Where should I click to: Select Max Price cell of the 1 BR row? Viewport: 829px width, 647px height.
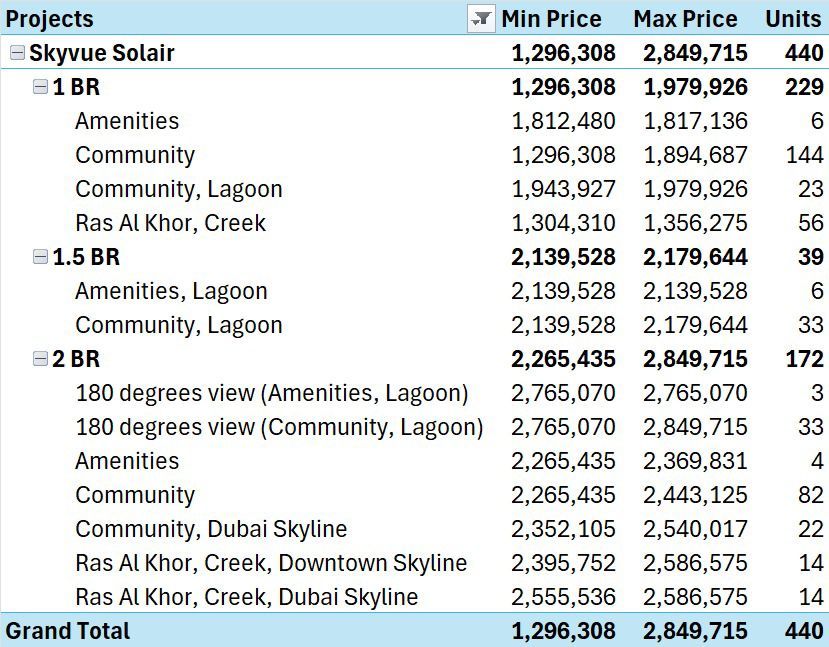coord(695,87)
